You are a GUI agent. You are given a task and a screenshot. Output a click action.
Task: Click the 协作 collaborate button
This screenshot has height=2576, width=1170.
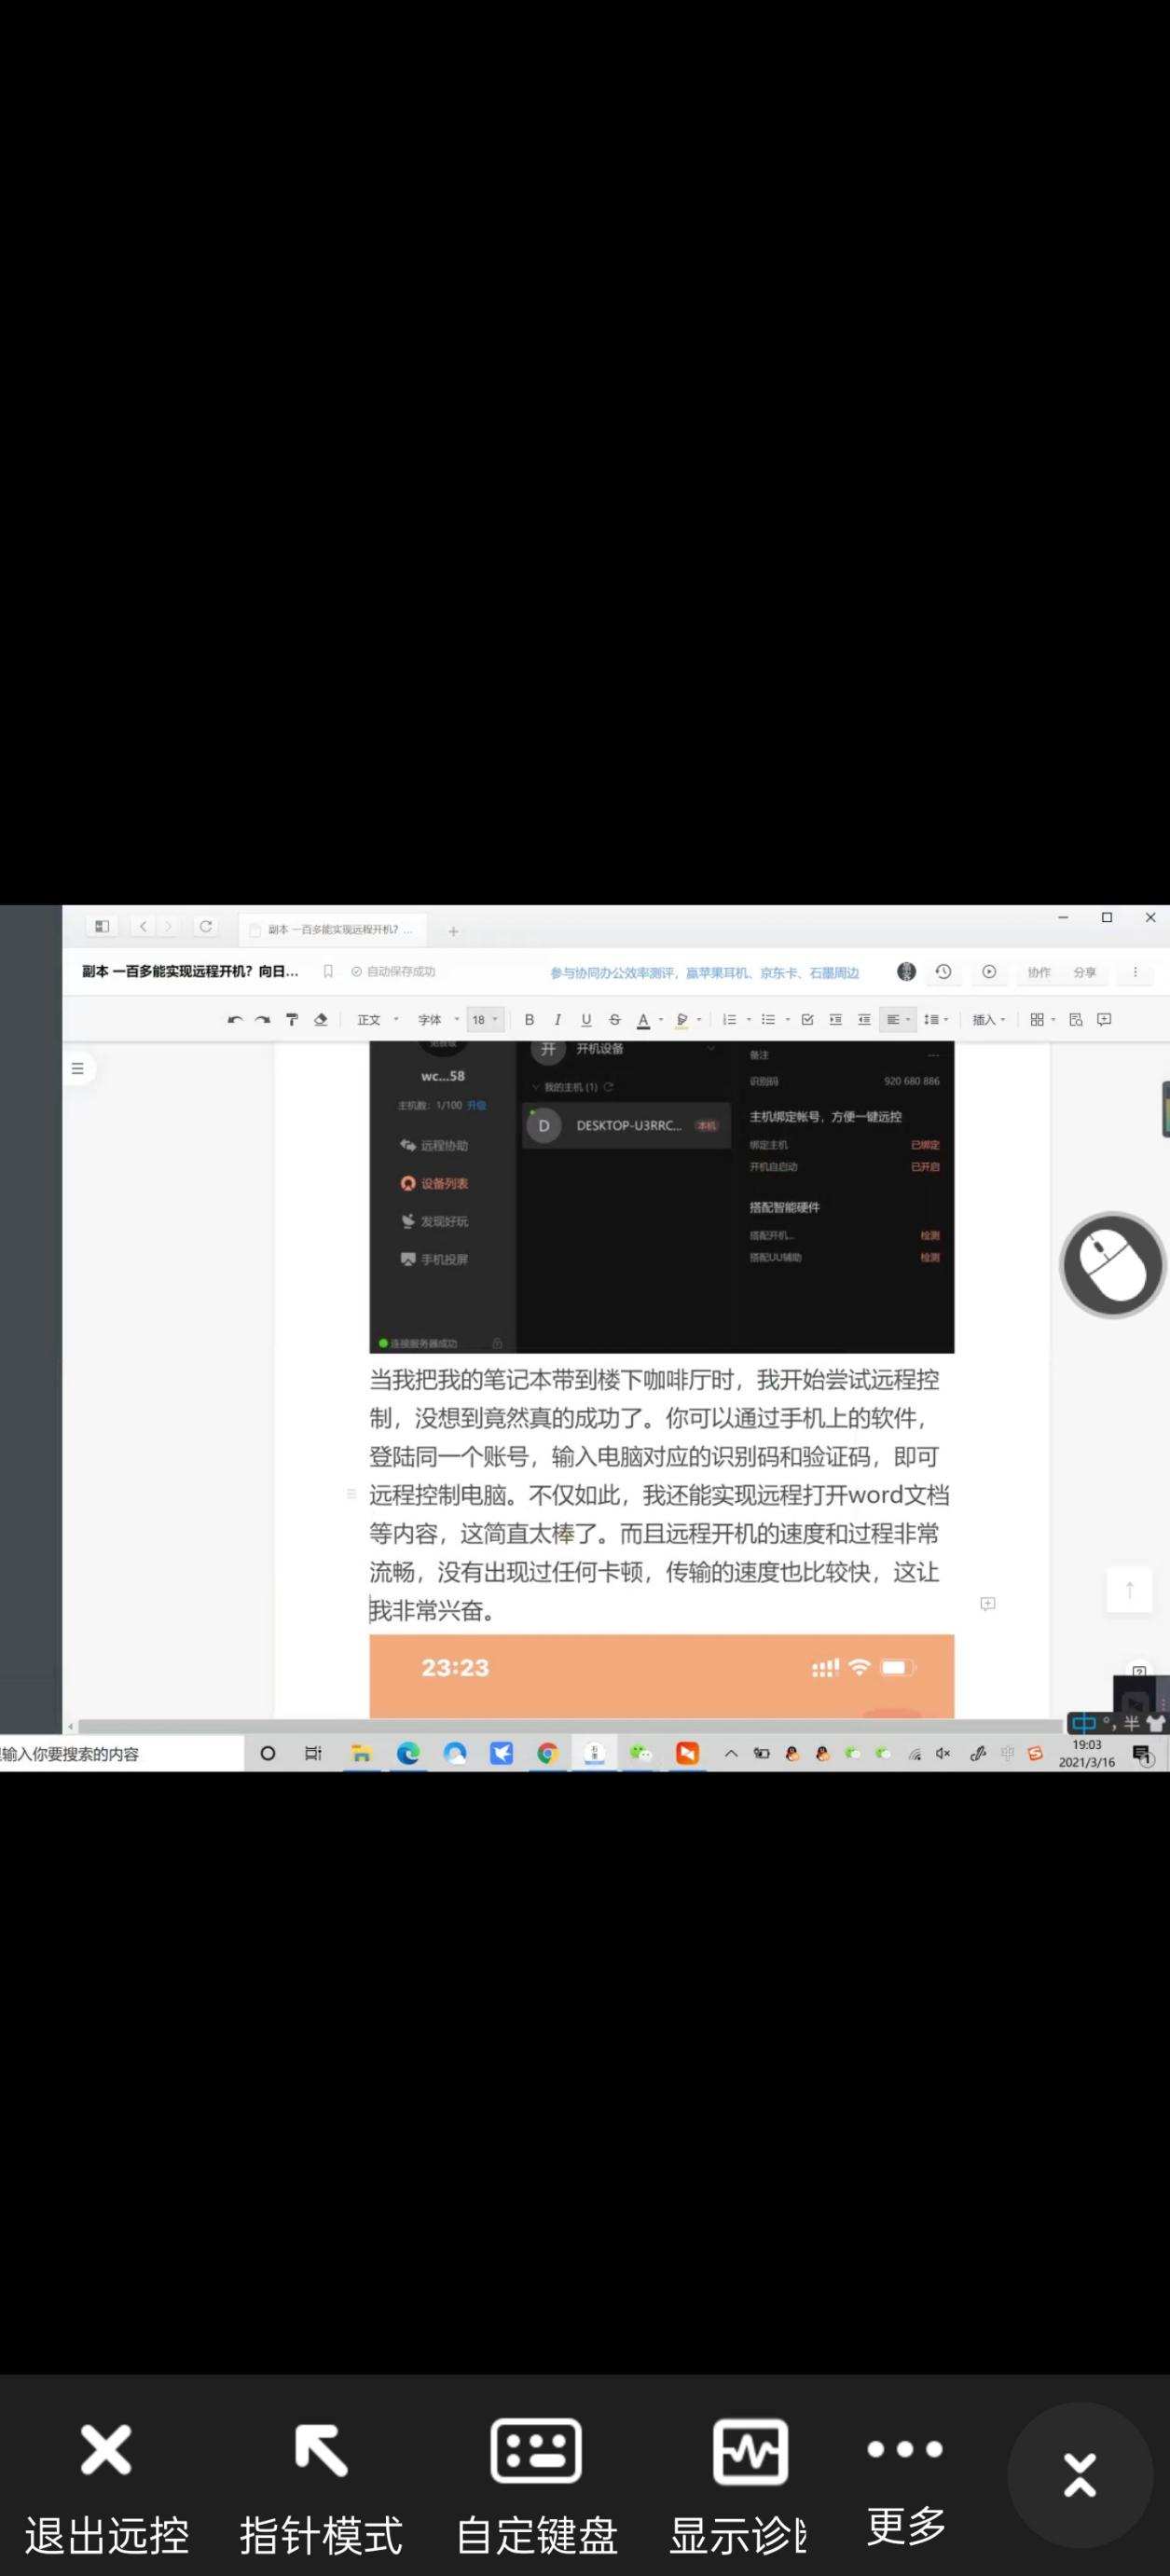coord(1039,972)
